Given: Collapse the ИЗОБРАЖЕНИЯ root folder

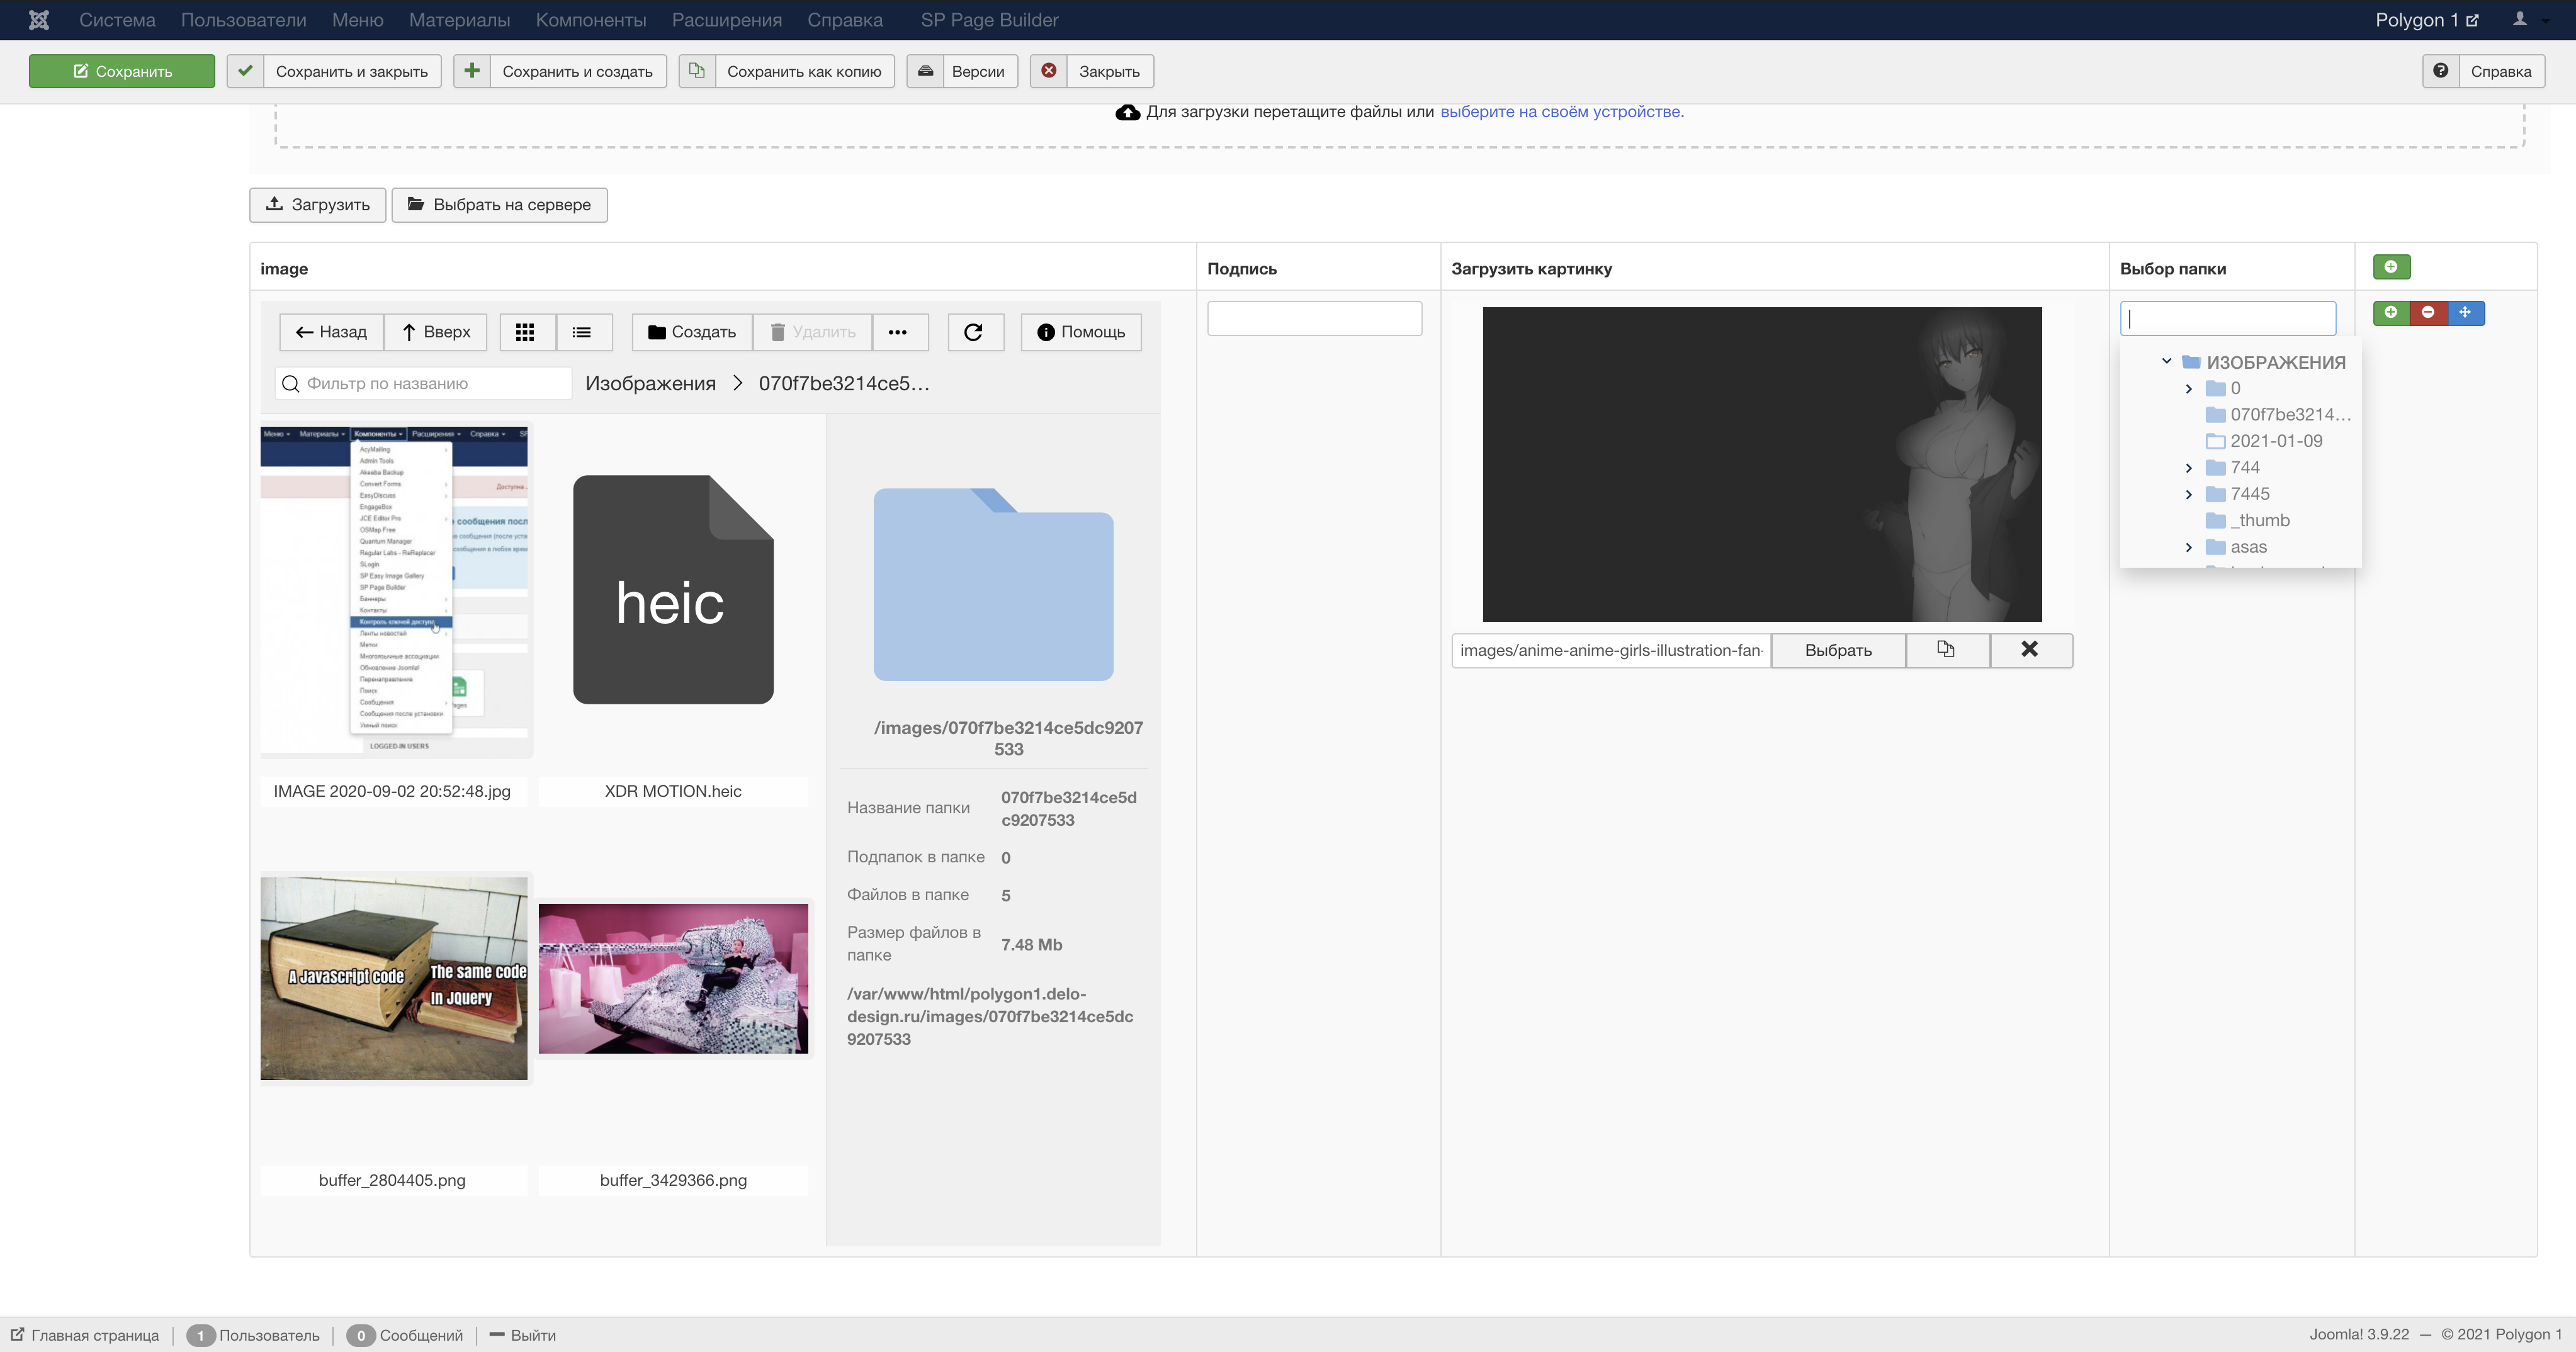Looking at the screenshot, I should coord(2166,362).
